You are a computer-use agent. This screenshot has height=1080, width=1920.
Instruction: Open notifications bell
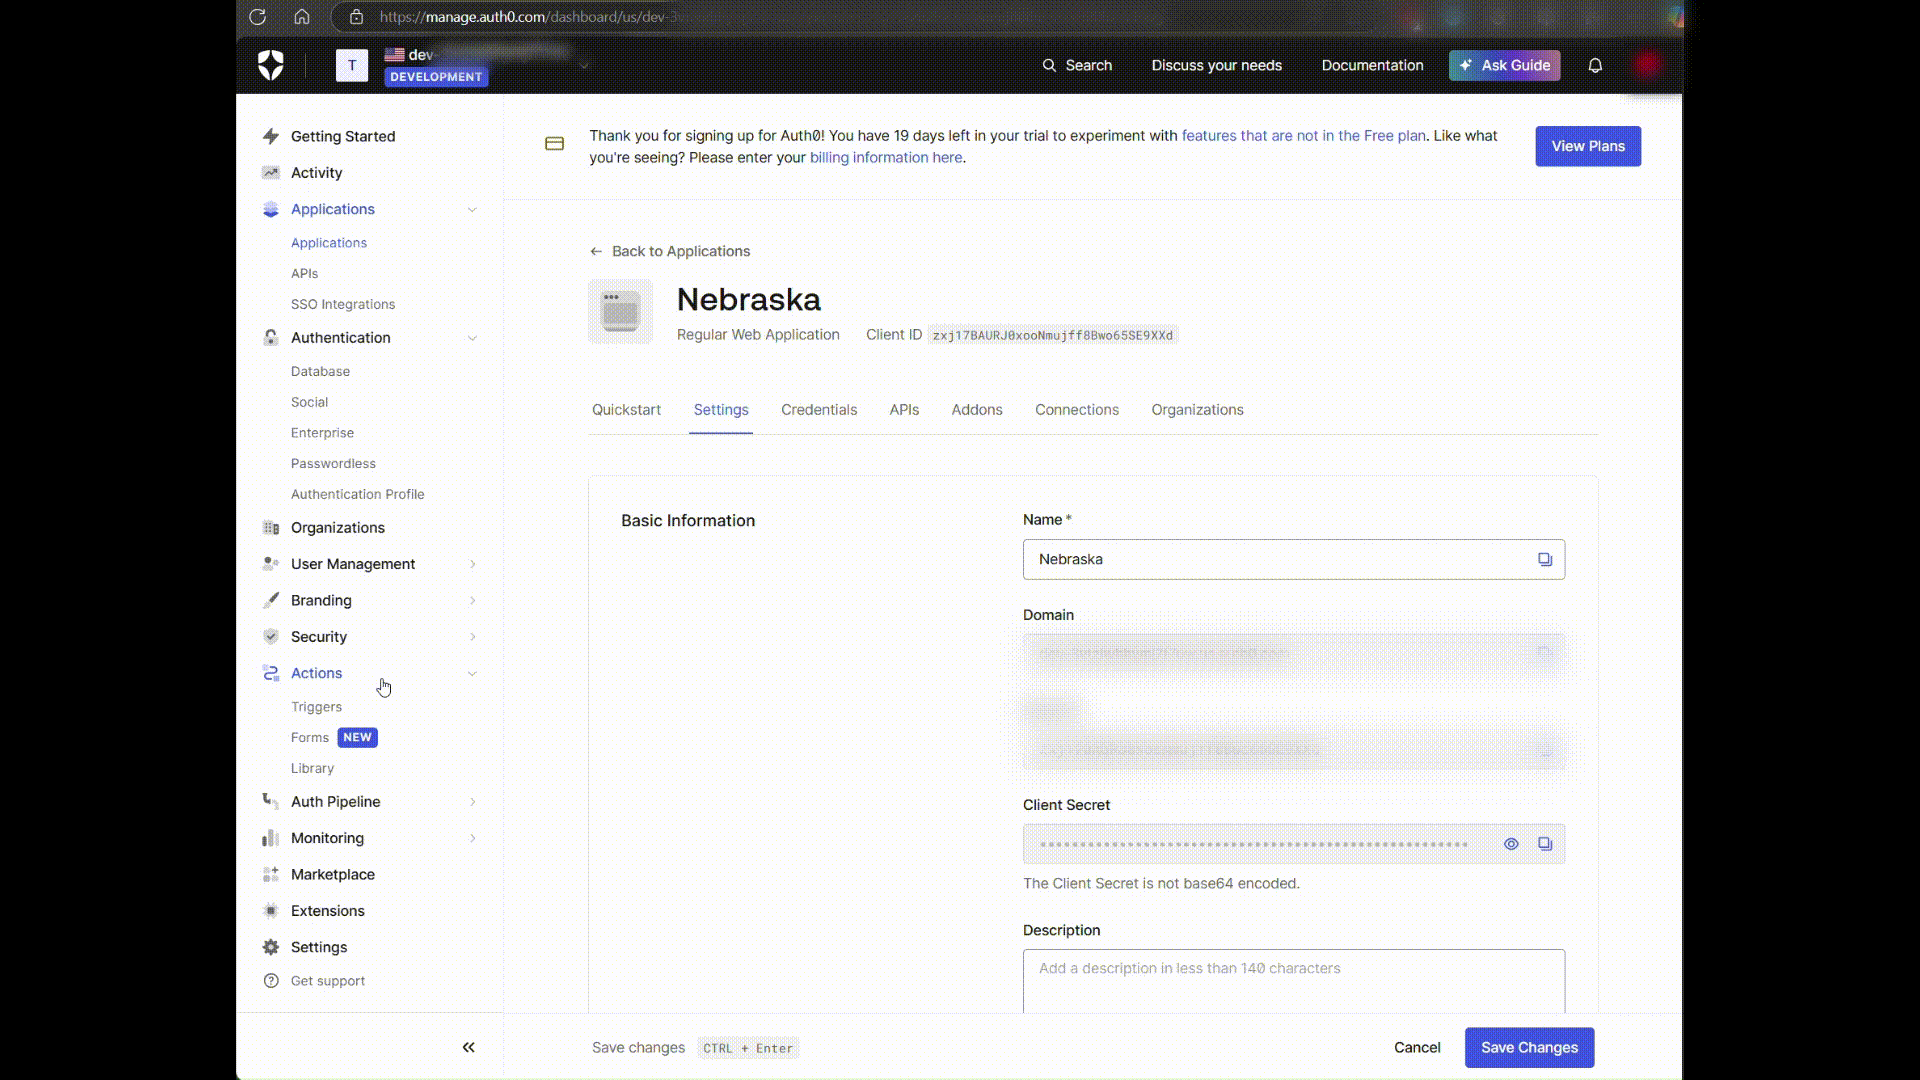click(x=1595, y=65)
